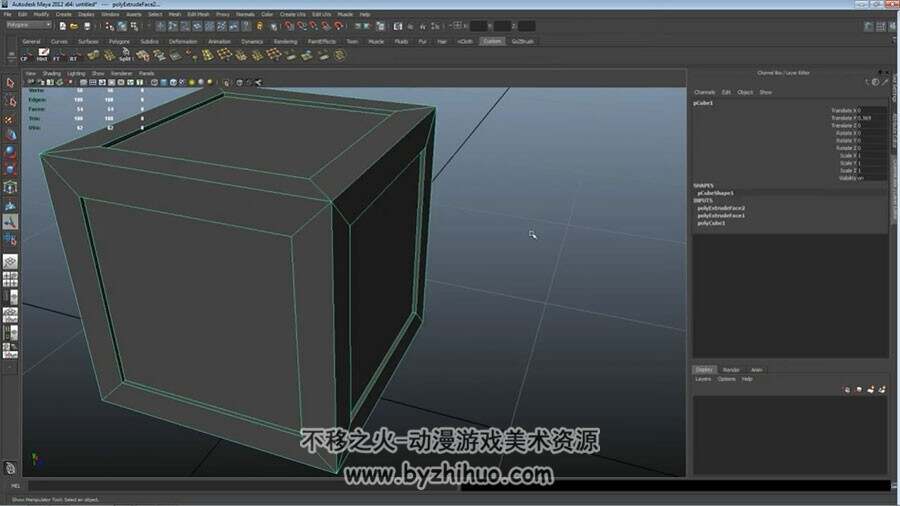Choose the Scale tool cube icon
This screenshot has height=506, width=900.
pyautogui.click(x=10, y=169)
